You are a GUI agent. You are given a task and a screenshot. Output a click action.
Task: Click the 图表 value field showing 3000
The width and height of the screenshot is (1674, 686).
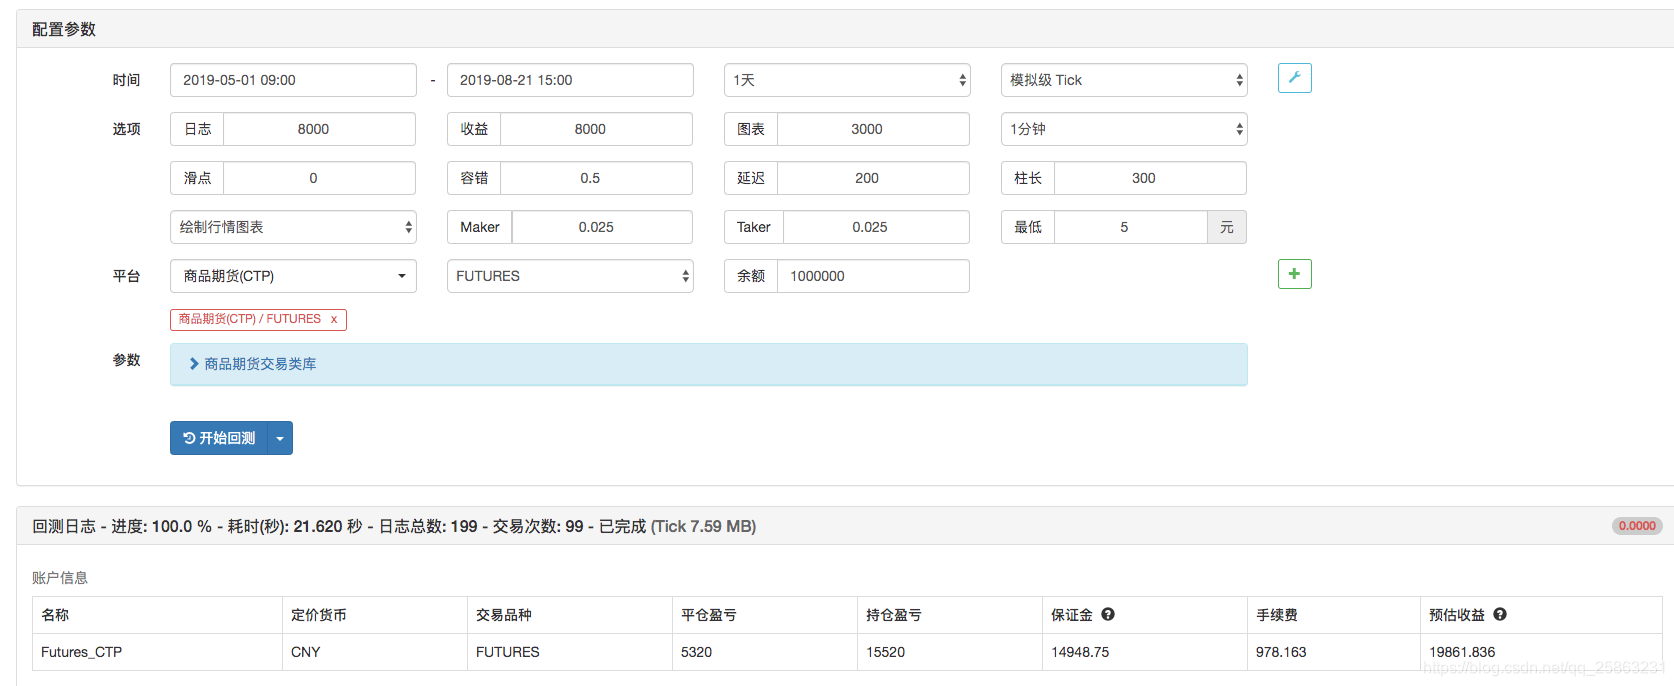click(873, 129)
